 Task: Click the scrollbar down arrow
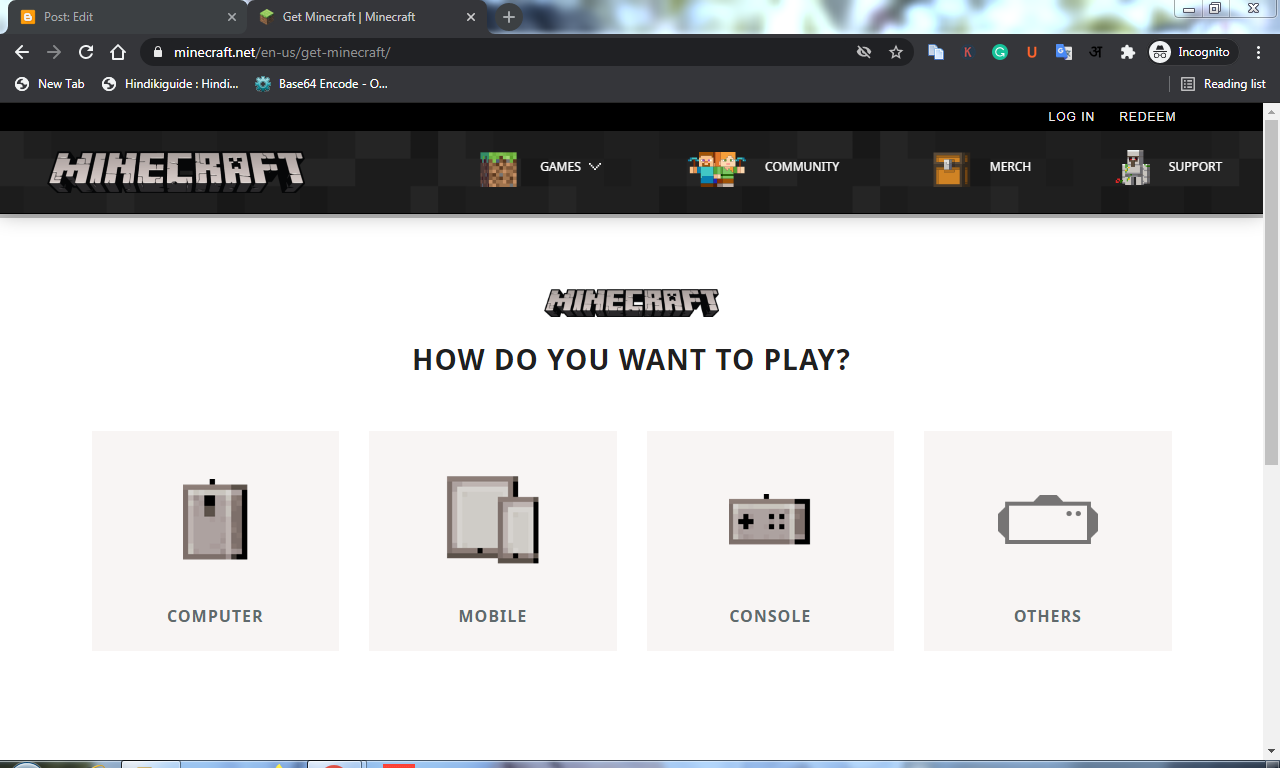coord(1271,751)
